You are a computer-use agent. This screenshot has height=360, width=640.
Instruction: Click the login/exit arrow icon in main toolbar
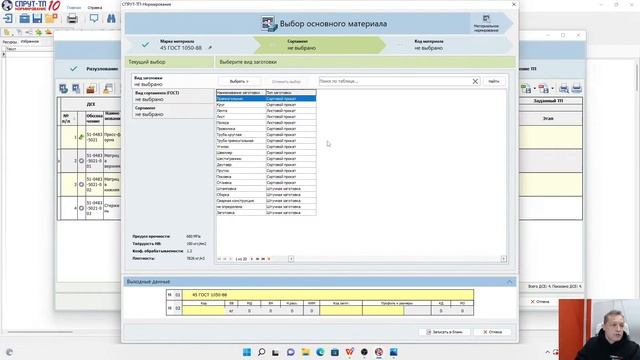point(8,18)
